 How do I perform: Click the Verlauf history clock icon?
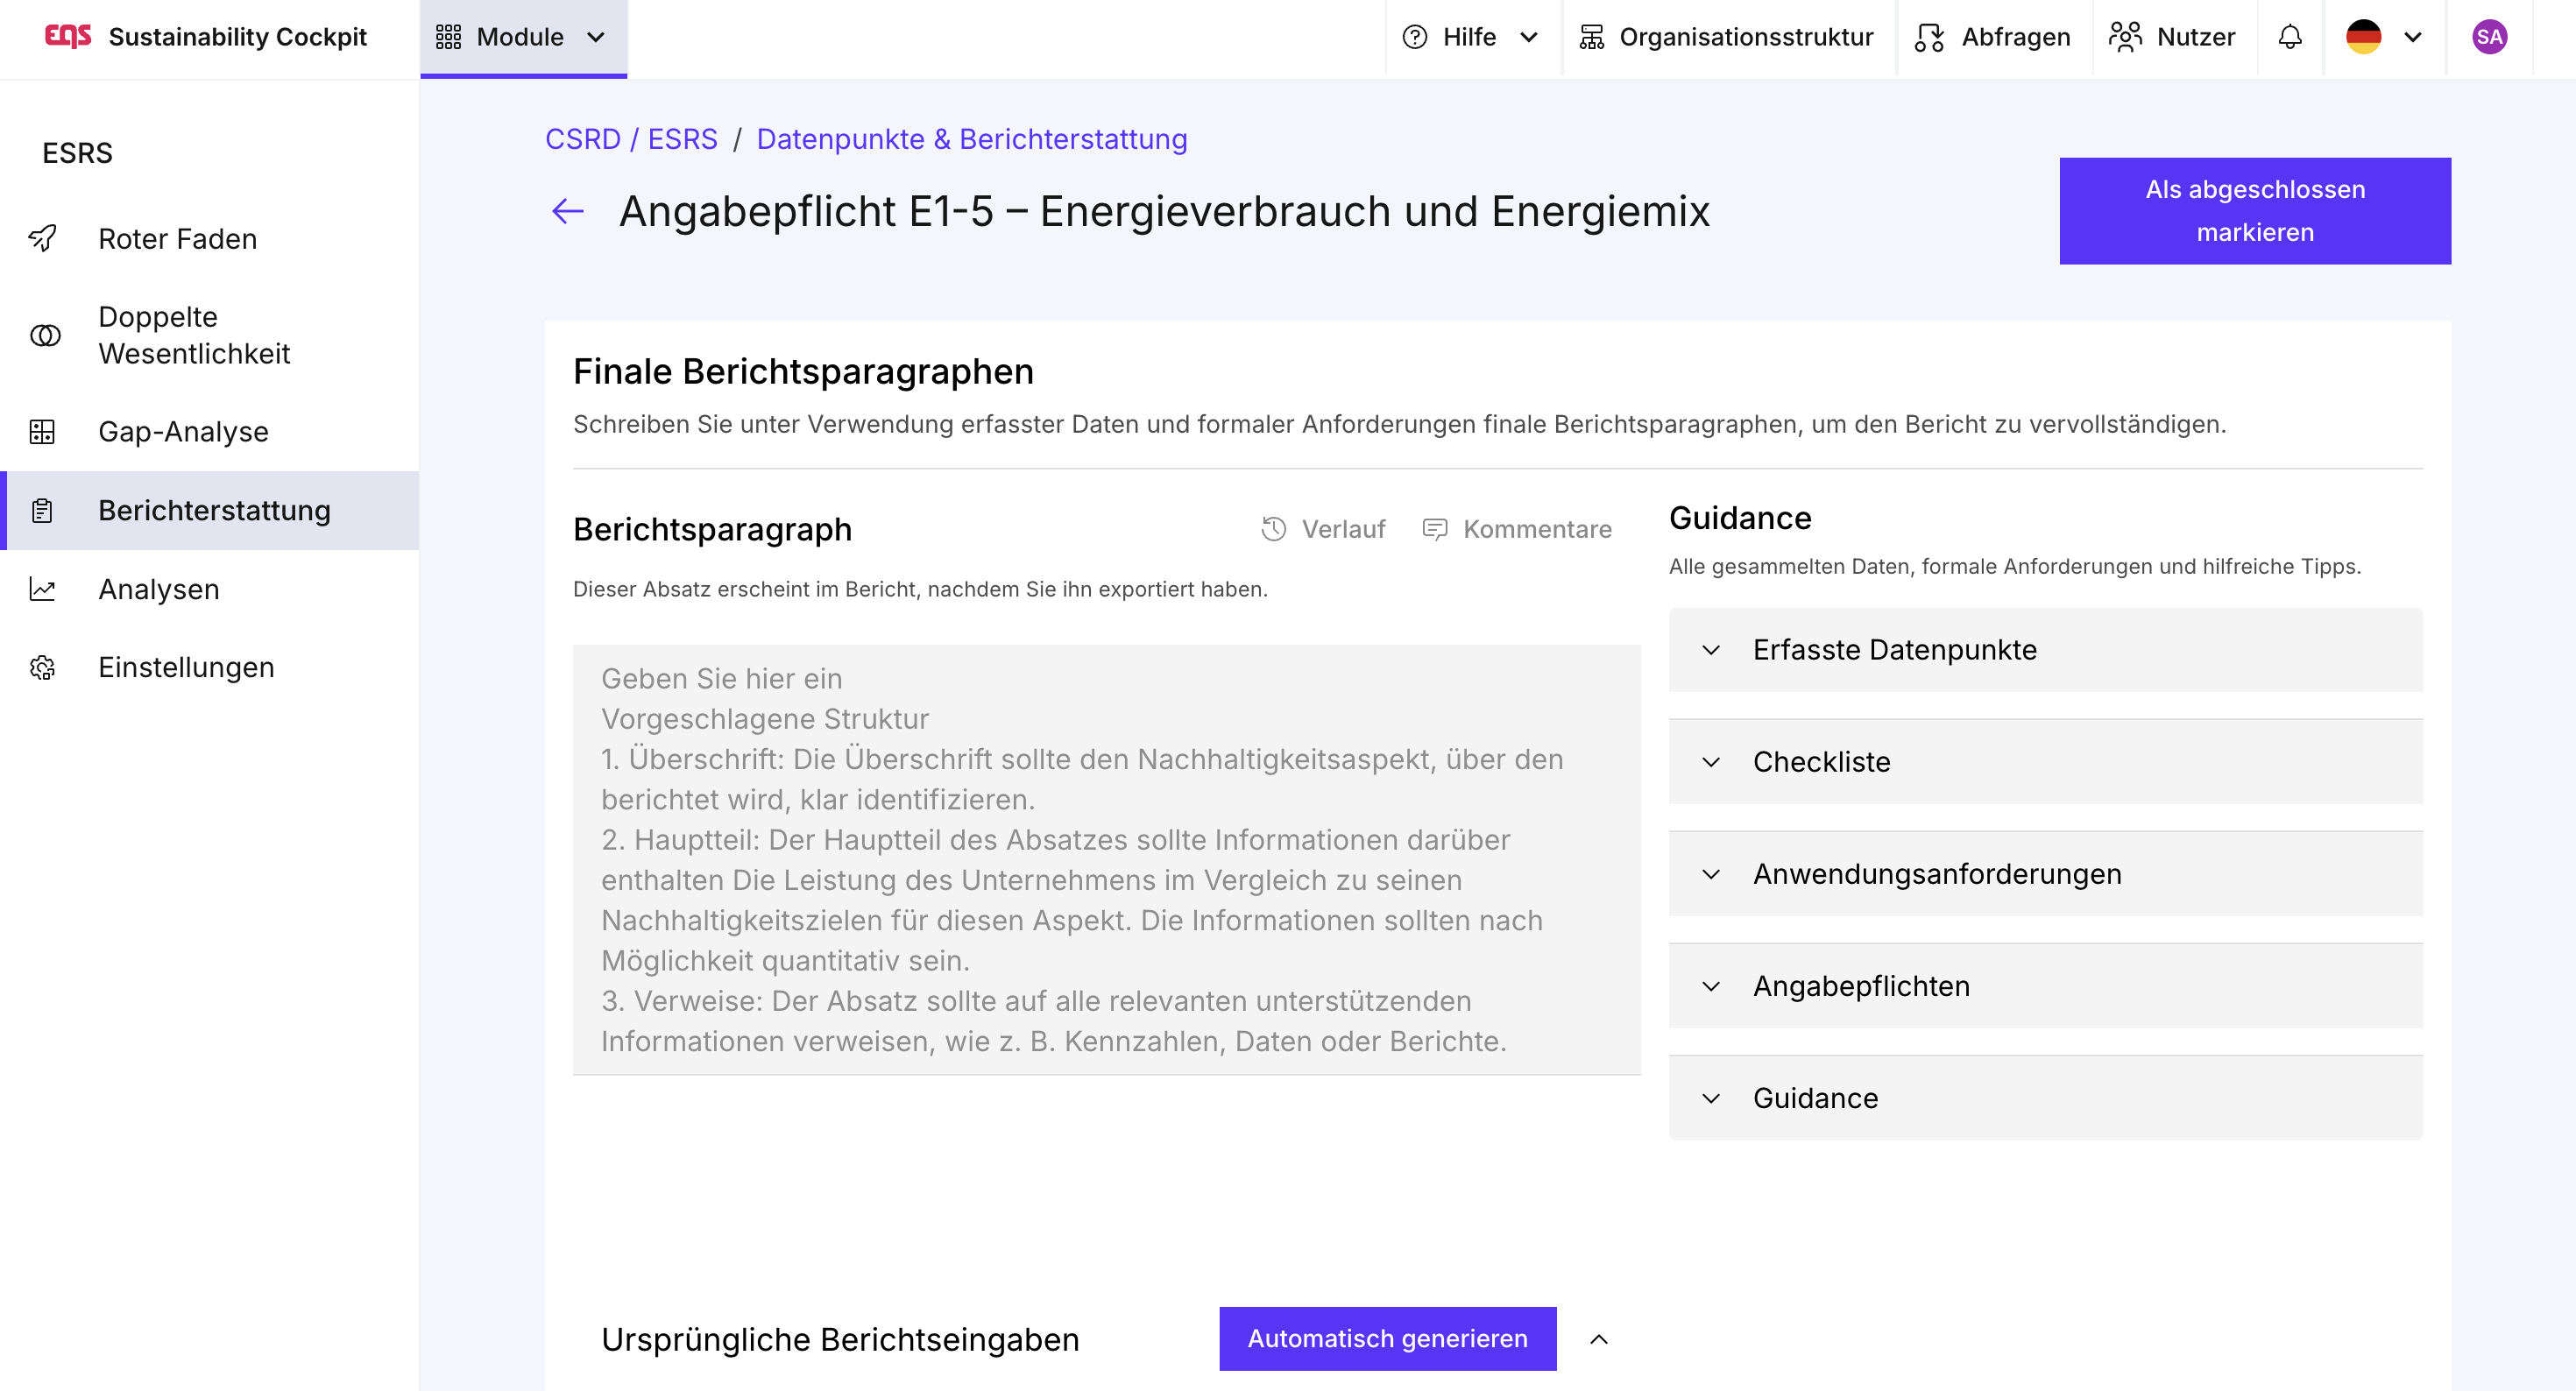(x=1273, y=529)
